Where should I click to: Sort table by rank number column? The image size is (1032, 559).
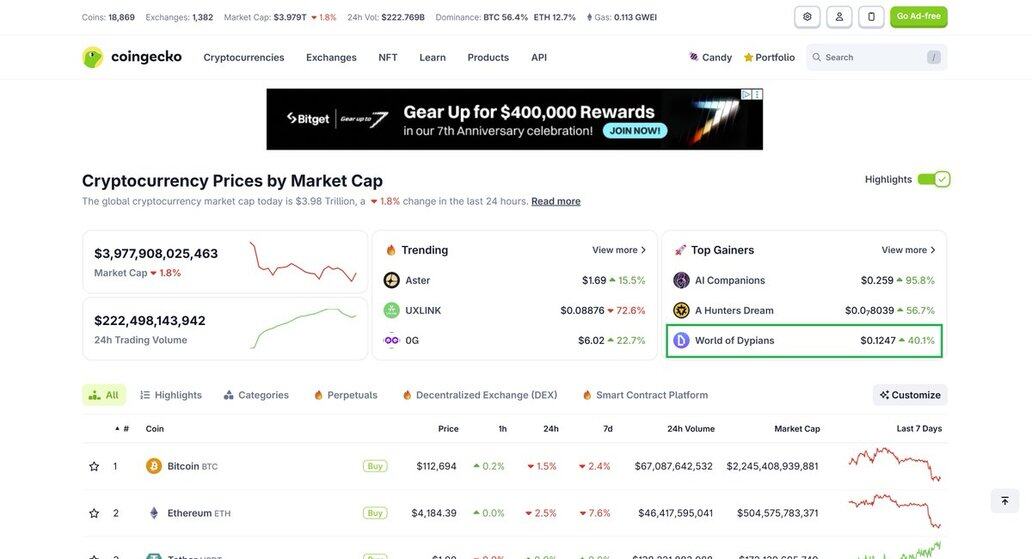pyautogui.click(x=122, y=429)
